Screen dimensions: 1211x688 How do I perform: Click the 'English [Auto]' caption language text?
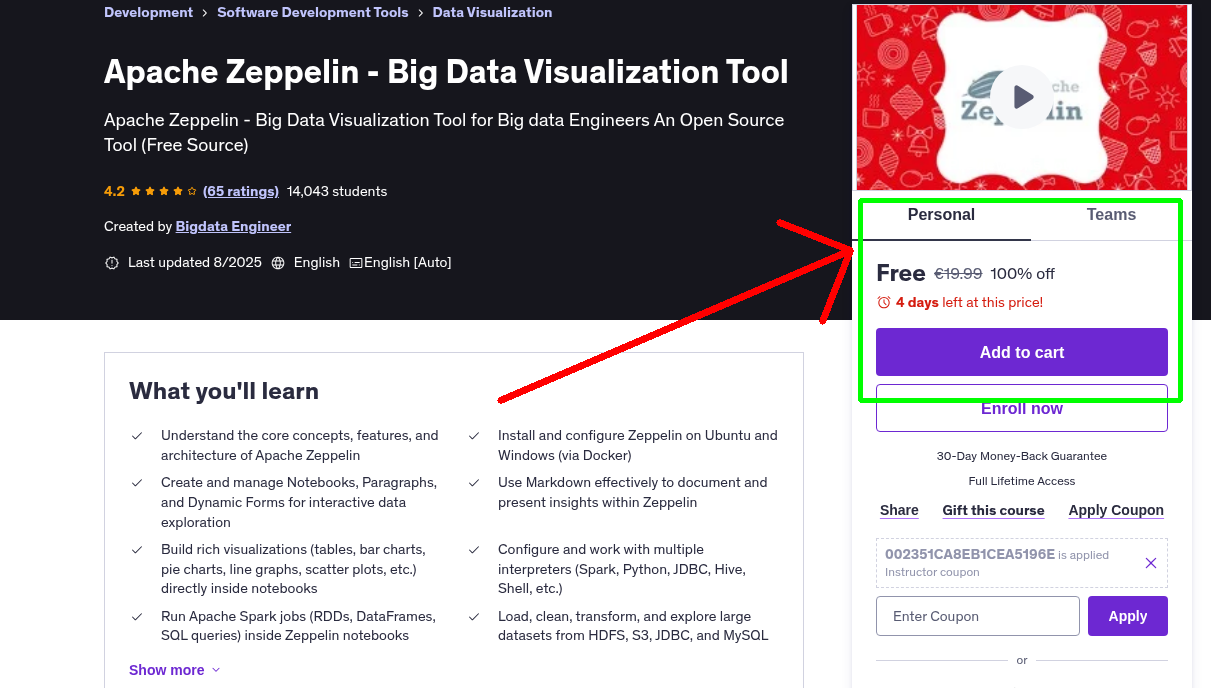pyautogui.click(x=408, y=262)
